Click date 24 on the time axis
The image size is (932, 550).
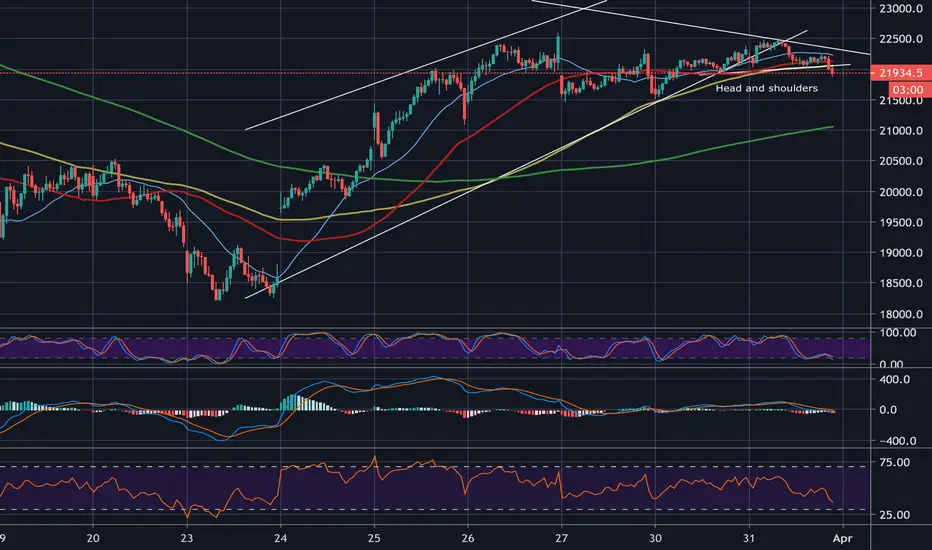click(280, 538)
